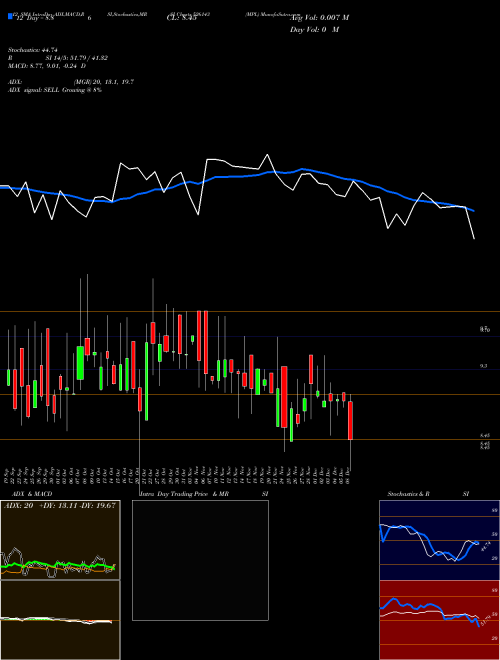
Task: Open the blue Stochastics mini chart
Action: click(439, 540)
